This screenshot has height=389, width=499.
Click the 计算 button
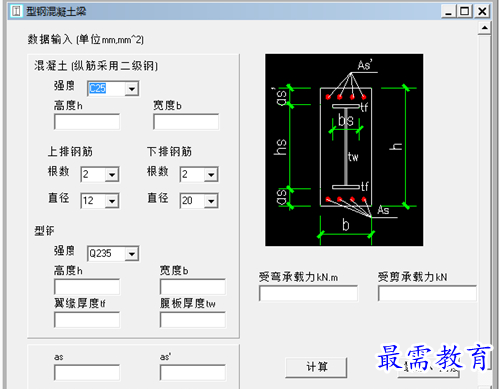tap(316, 367)
